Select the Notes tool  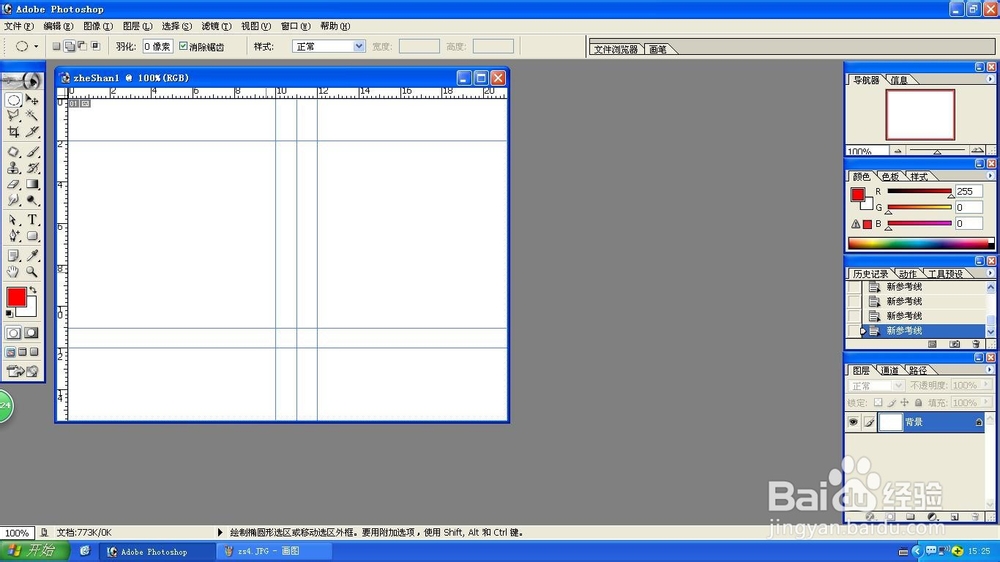[13, 256]
